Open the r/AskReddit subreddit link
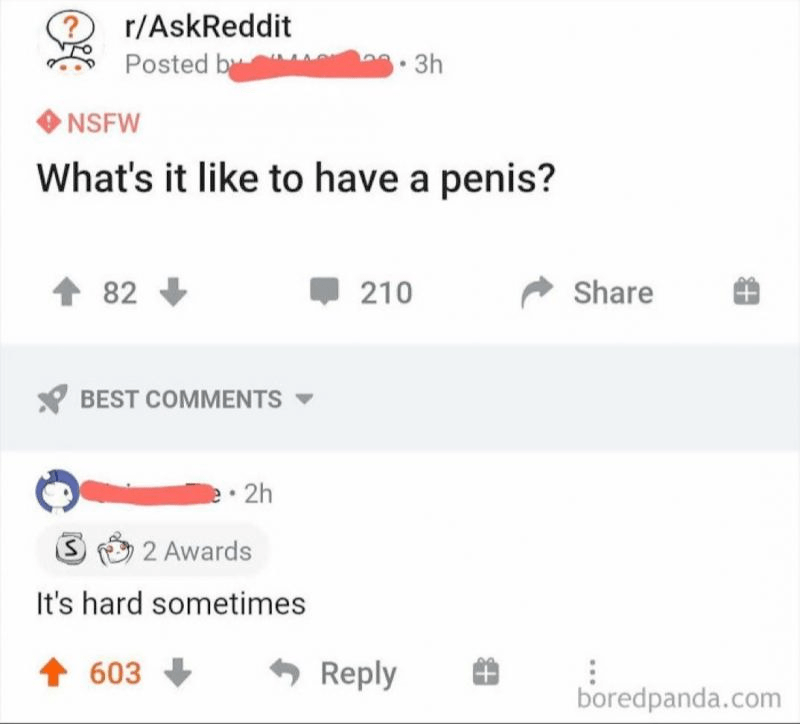The width and height of the screenshot is (800, 724). click(x=208, y=27)
